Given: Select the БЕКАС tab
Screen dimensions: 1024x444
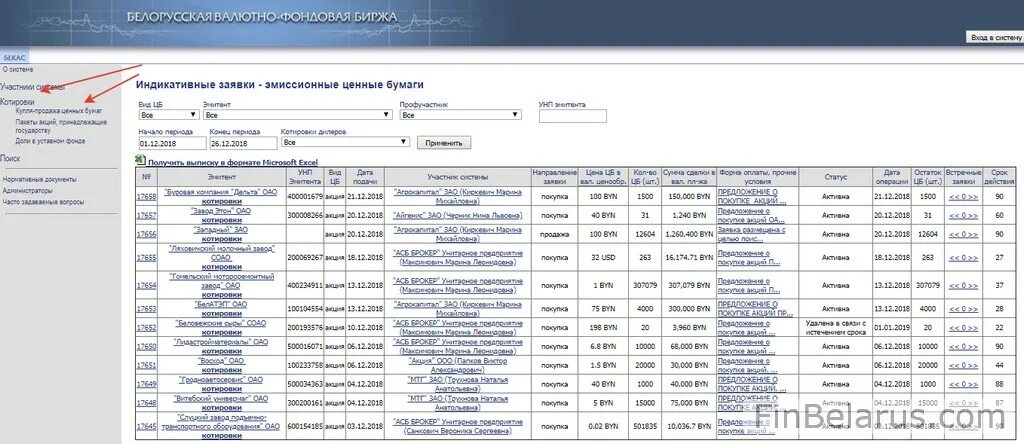Looking at the screenshot, I should [x=14, y=57].
